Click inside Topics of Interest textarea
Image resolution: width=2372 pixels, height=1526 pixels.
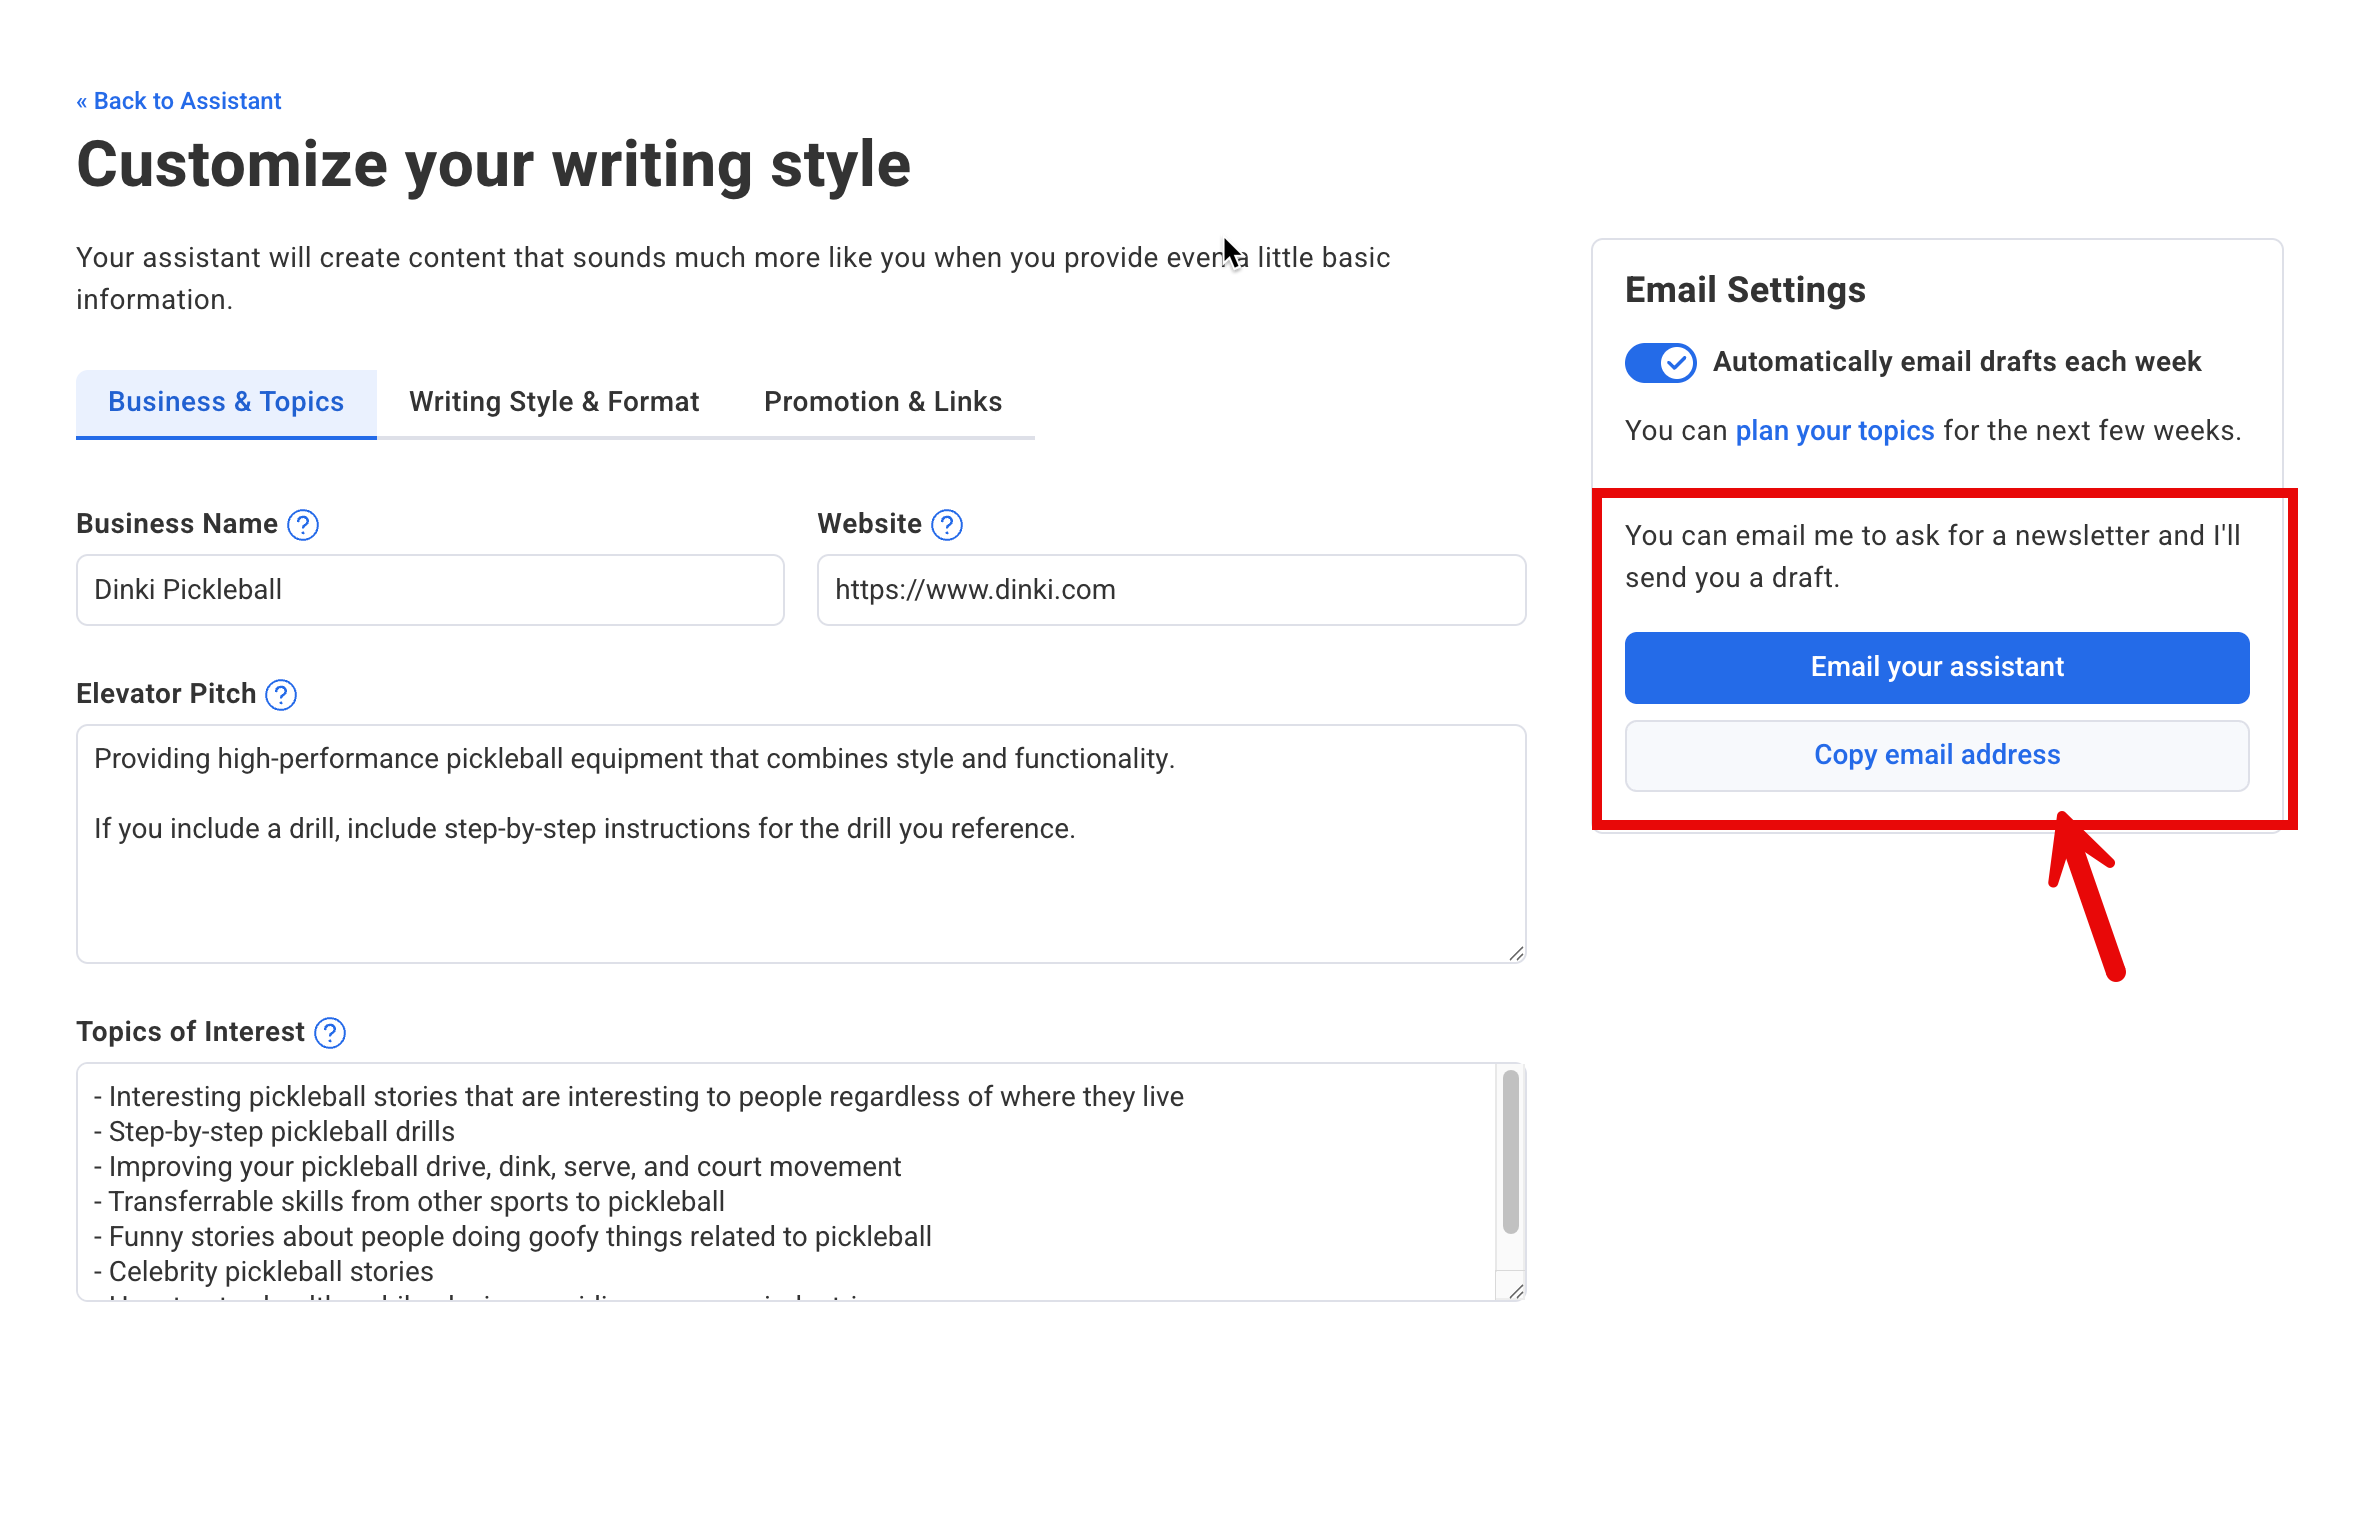coord(780,1180)
